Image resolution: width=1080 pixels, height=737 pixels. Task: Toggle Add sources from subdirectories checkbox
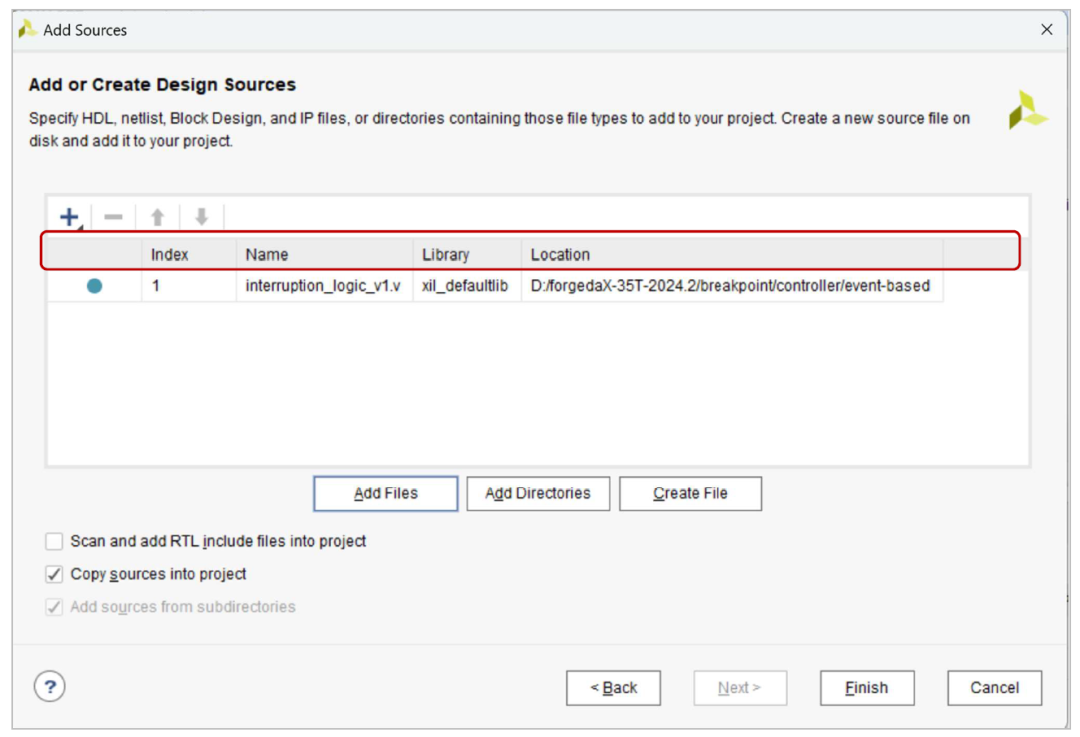(x=54, y=607)
